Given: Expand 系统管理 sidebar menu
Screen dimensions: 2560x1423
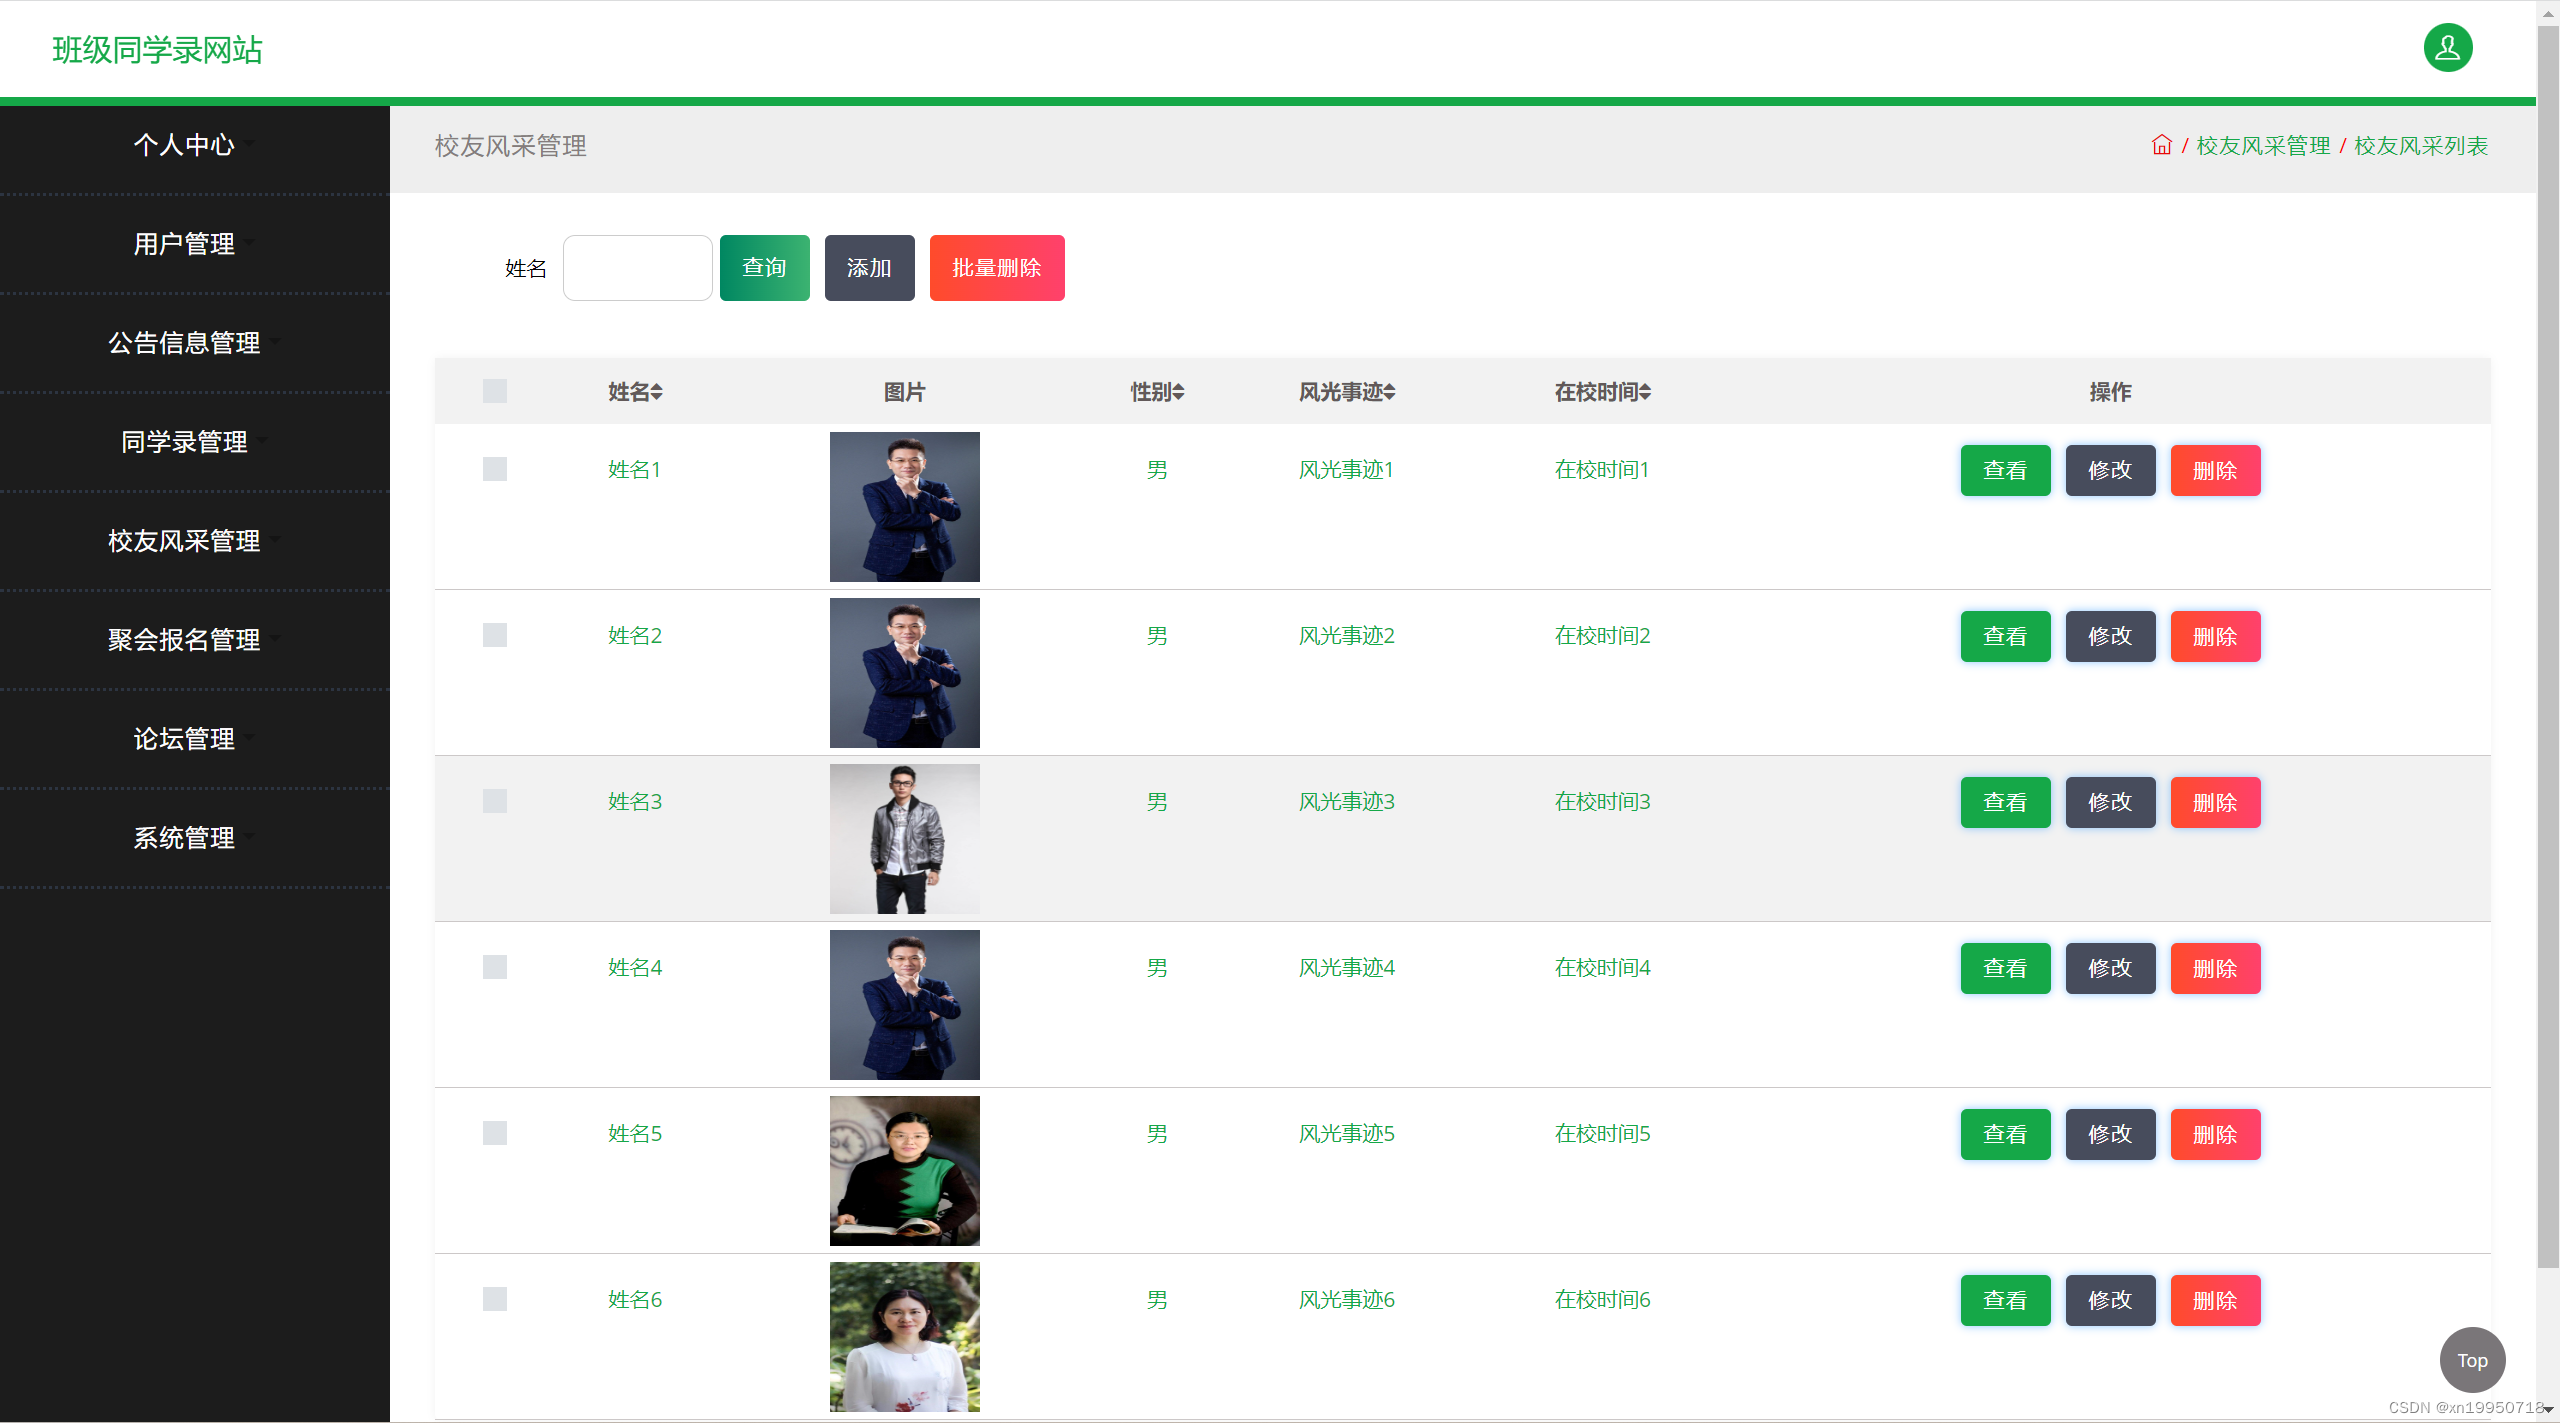Looking at the screenshot, I should (194, 838).
